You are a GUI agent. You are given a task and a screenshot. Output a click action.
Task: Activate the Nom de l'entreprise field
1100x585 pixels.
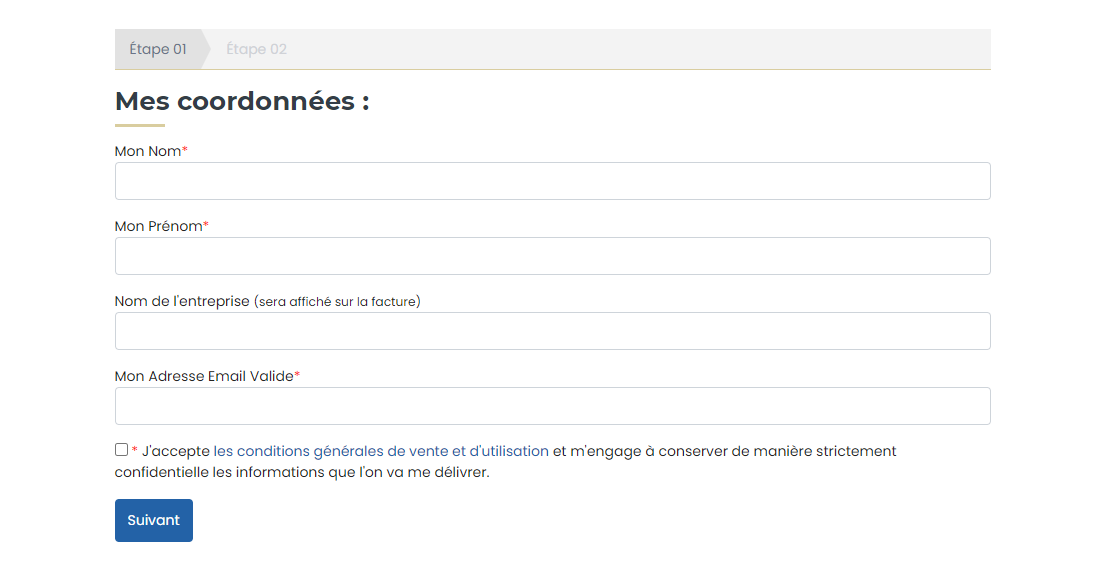553,331
